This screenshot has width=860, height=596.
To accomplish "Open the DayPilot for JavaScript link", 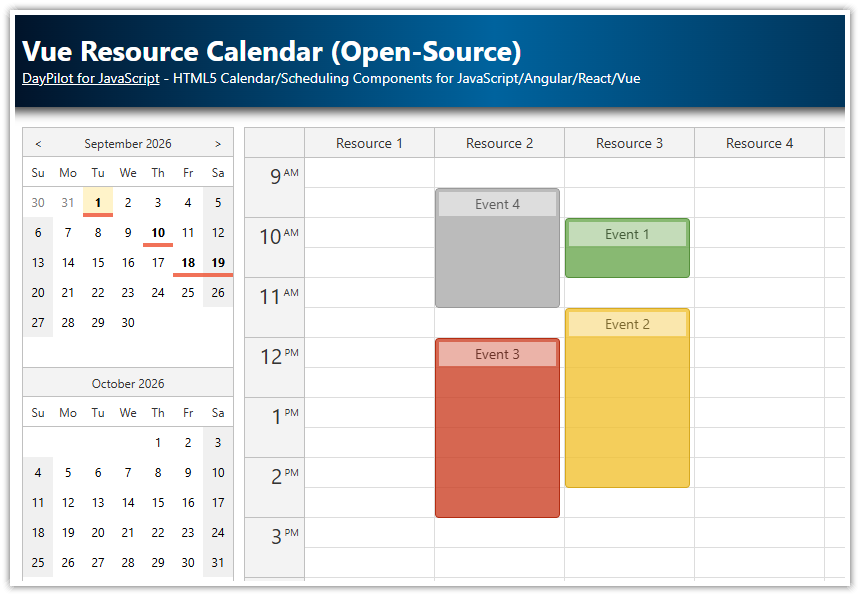I will [90, 78].
